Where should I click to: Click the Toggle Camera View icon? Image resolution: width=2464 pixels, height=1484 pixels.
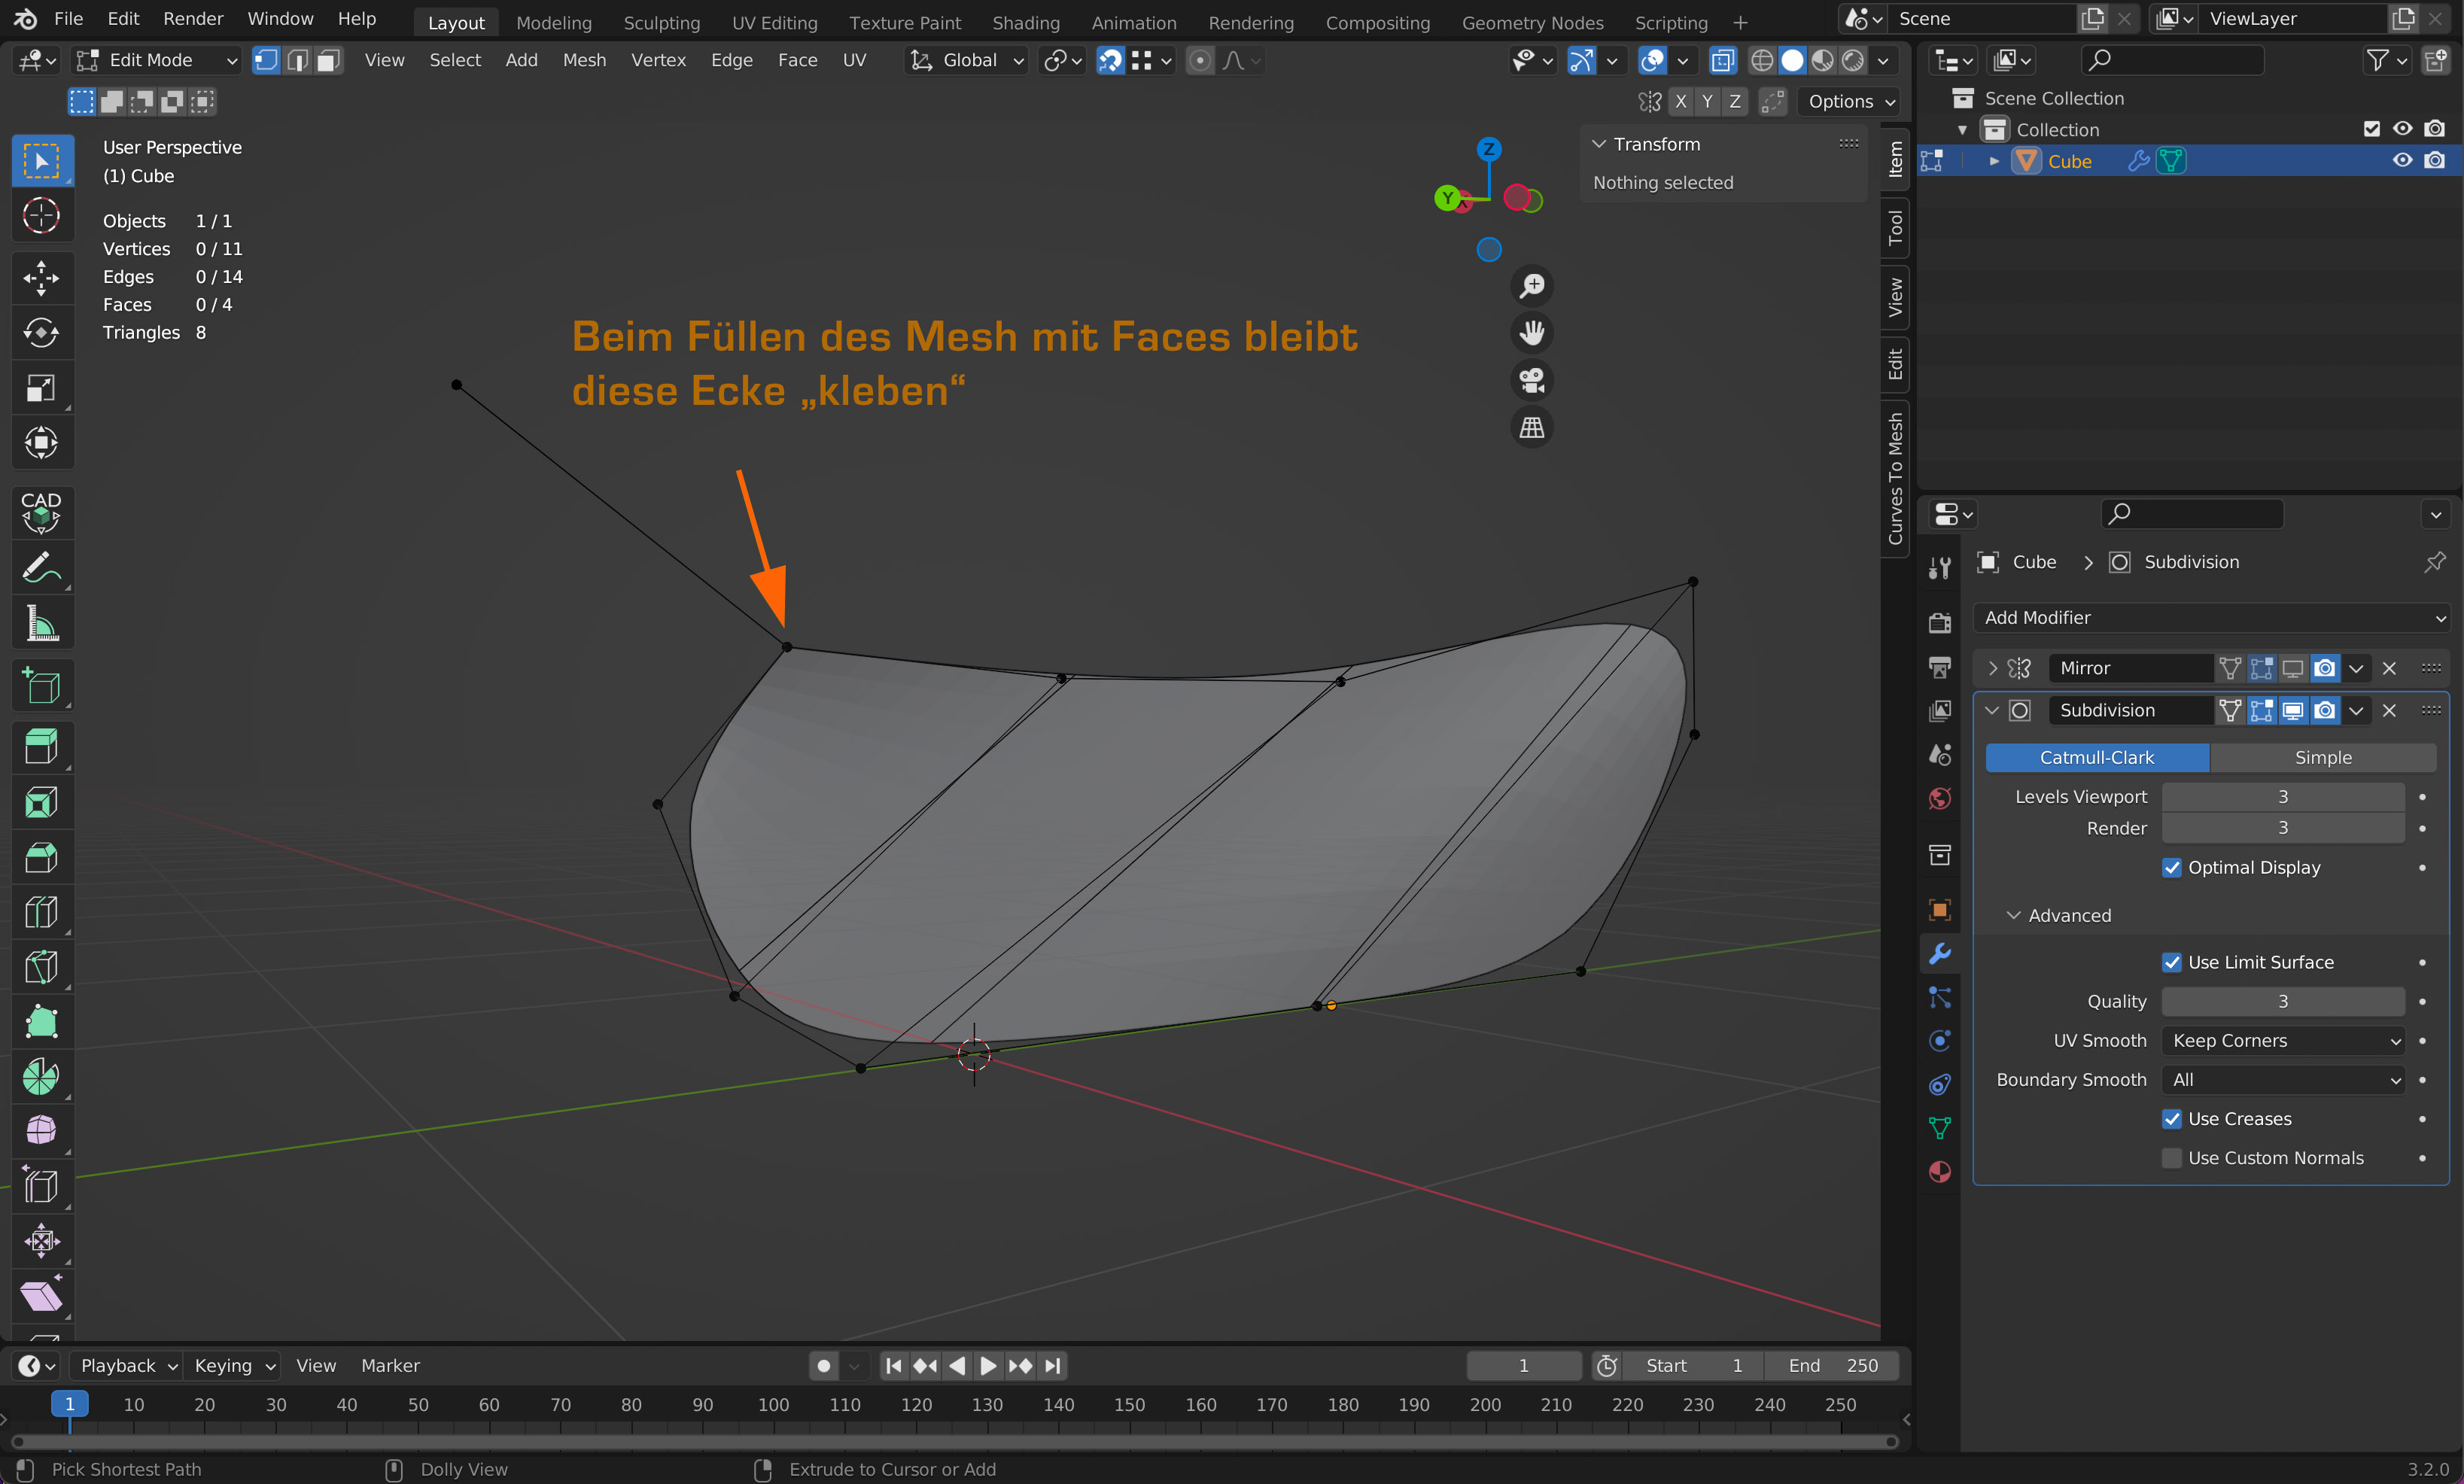[x=1531, y=380]
